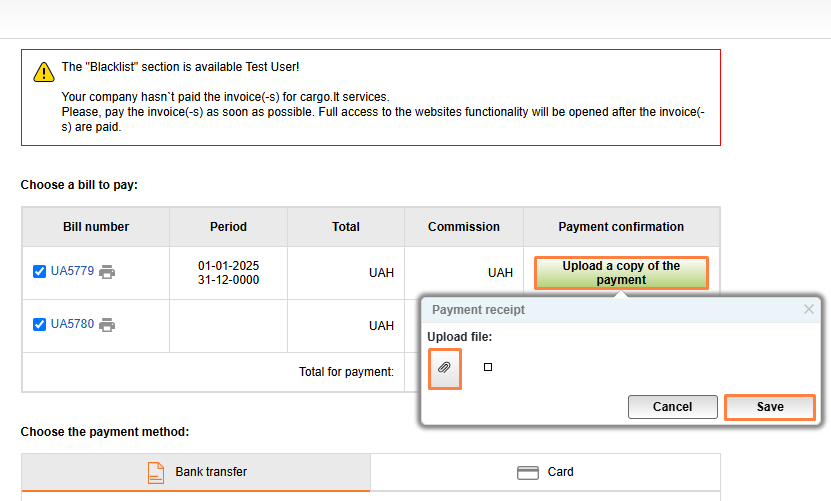The height and width of the screenshot is (501, 831).
Task: Click the yellow warning triangle icon
Action: pos(44,72)
